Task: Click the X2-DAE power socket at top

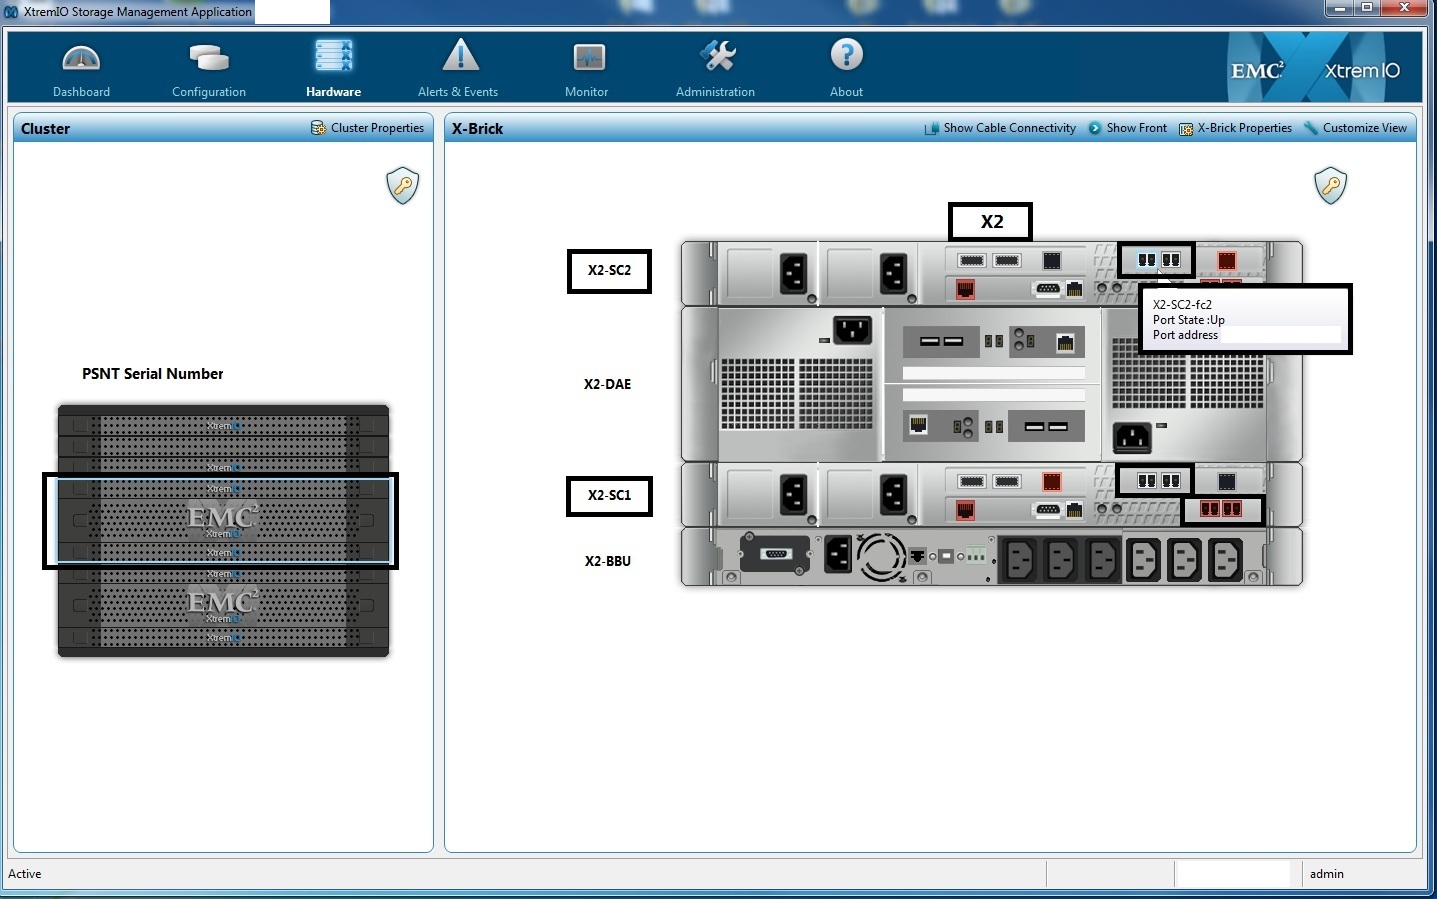Action: (x=852, y=329)
